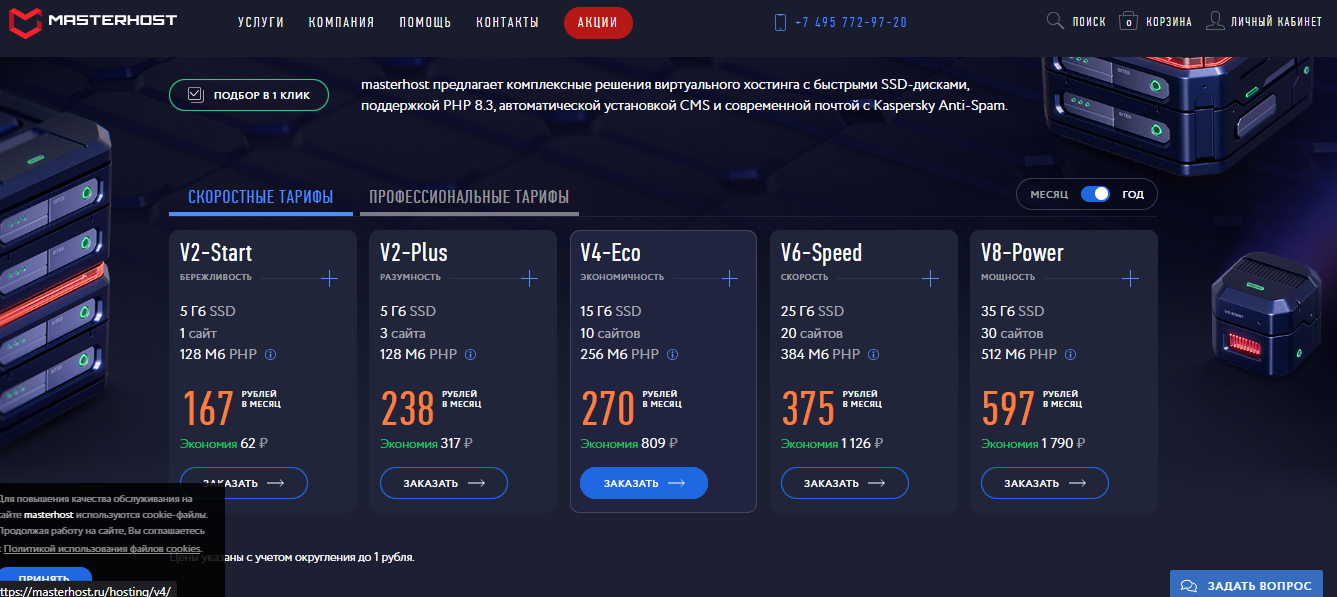The image size is (1337, 597).
Task: Click info icon next to V6-Speed PHP memory
Action: 874,354
